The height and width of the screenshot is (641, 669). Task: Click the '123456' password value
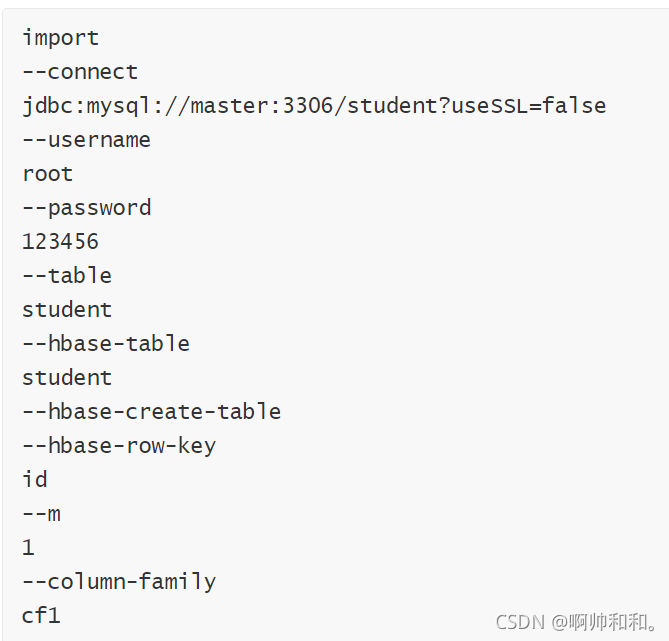[x=61, y=242]
